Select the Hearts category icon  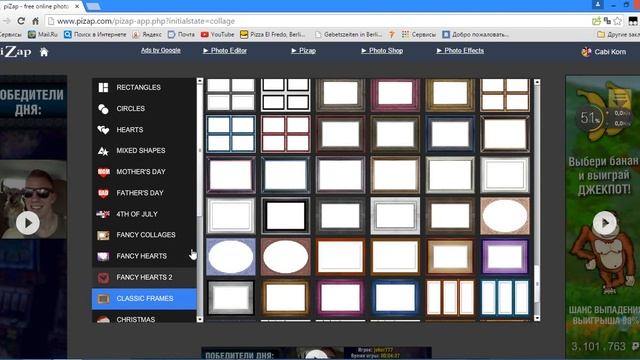tap(103, 130)
